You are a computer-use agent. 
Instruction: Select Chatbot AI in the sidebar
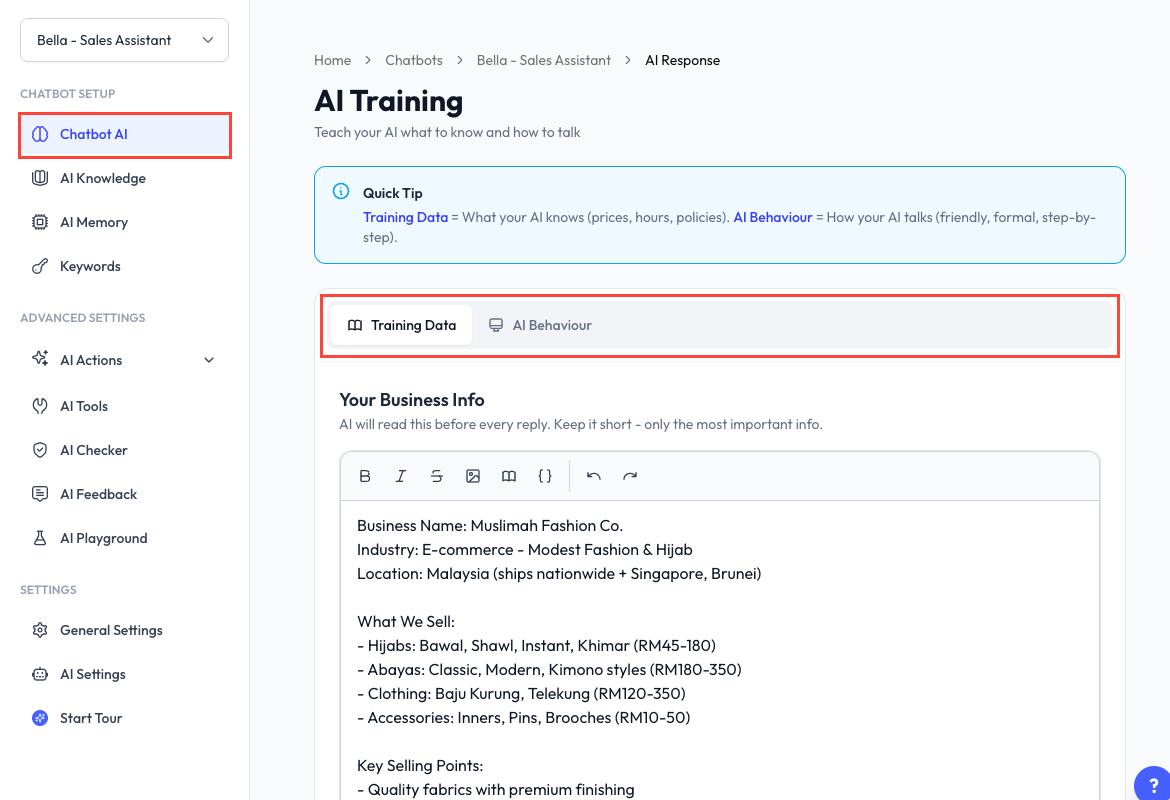click(125, 134)
